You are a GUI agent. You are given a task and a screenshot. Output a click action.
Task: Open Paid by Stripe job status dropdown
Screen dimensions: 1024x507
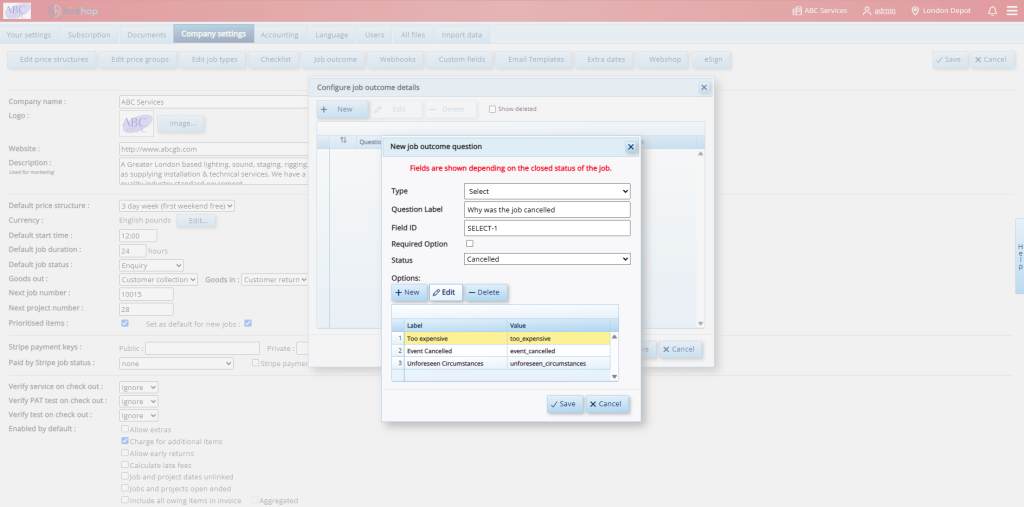(x=176, y=363)
